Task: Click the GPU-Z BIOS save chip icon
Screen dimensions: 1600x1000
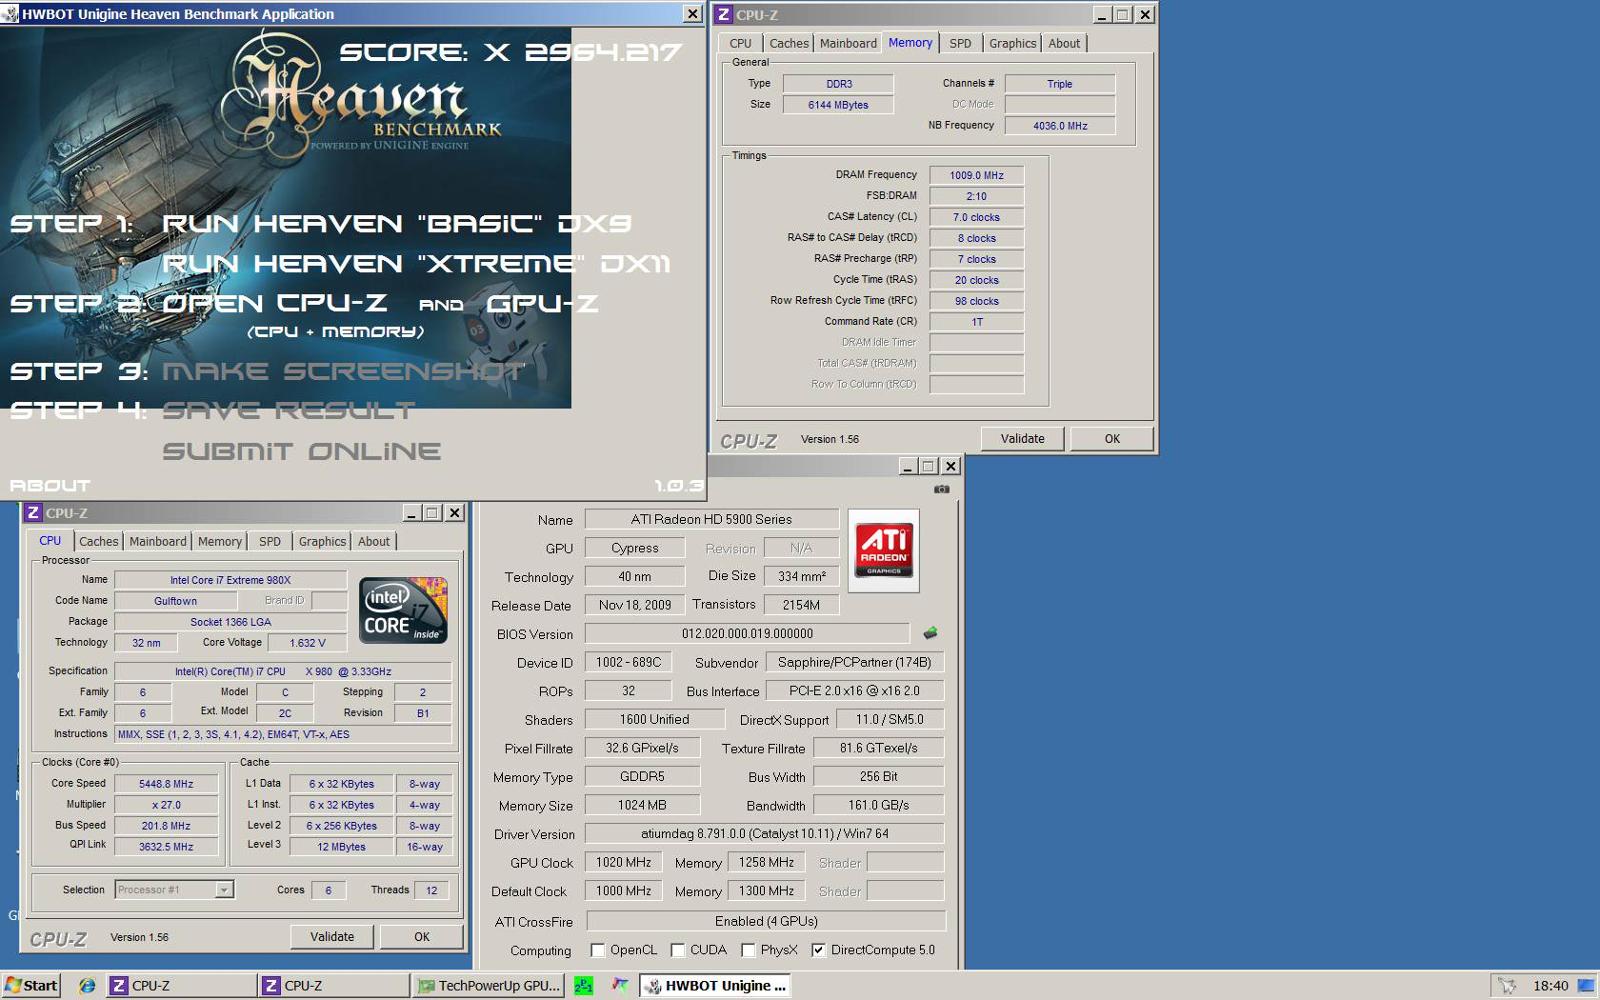Action: (x=930, y=633)
